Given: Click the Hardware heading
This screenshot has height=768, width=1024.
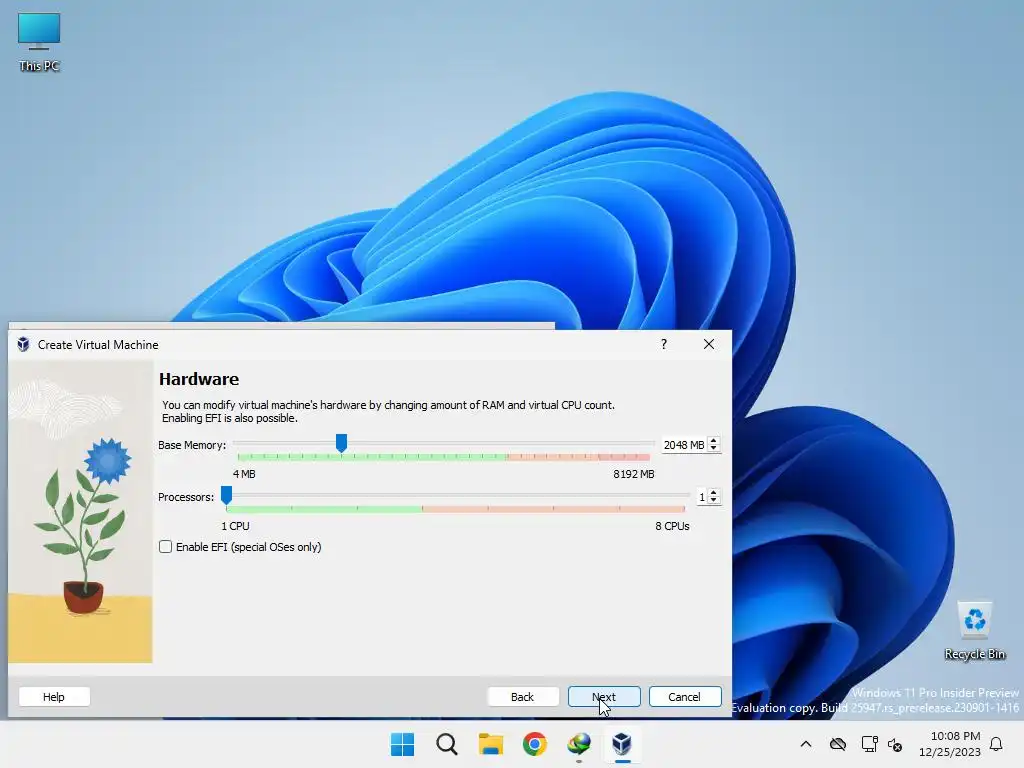Looking at the screenshot, I should coord(199,379).
